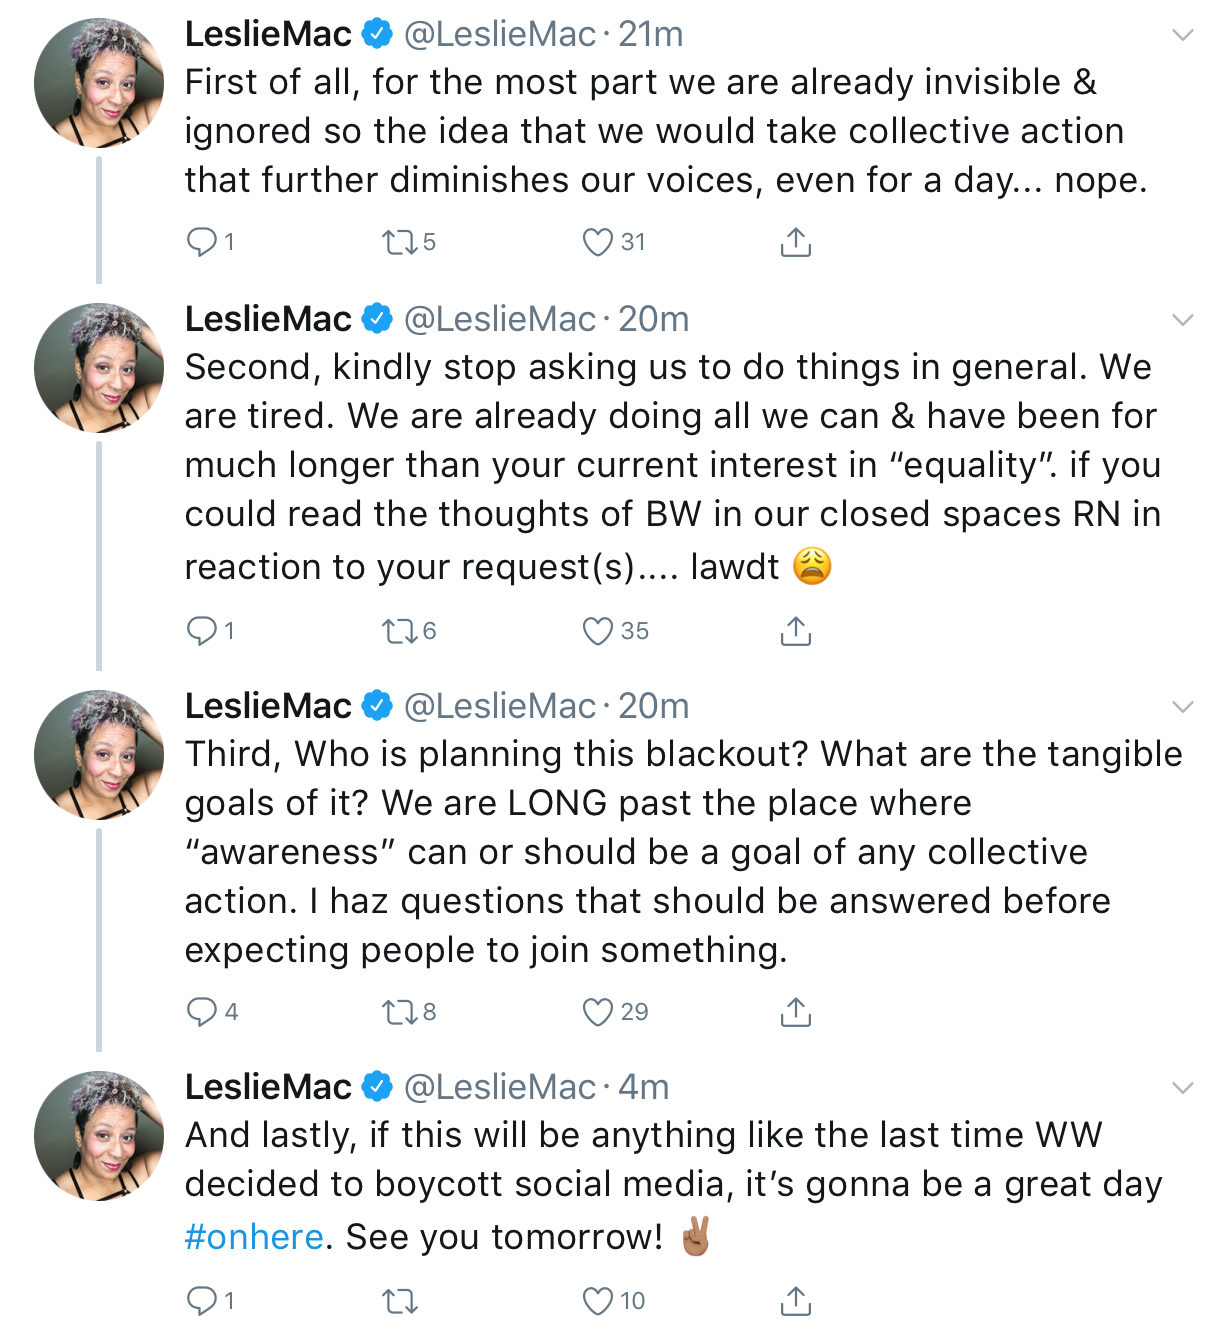Share the 'And lastly' tweet
Viewport: 1215px width, 1338px height.
point(795,1301)
